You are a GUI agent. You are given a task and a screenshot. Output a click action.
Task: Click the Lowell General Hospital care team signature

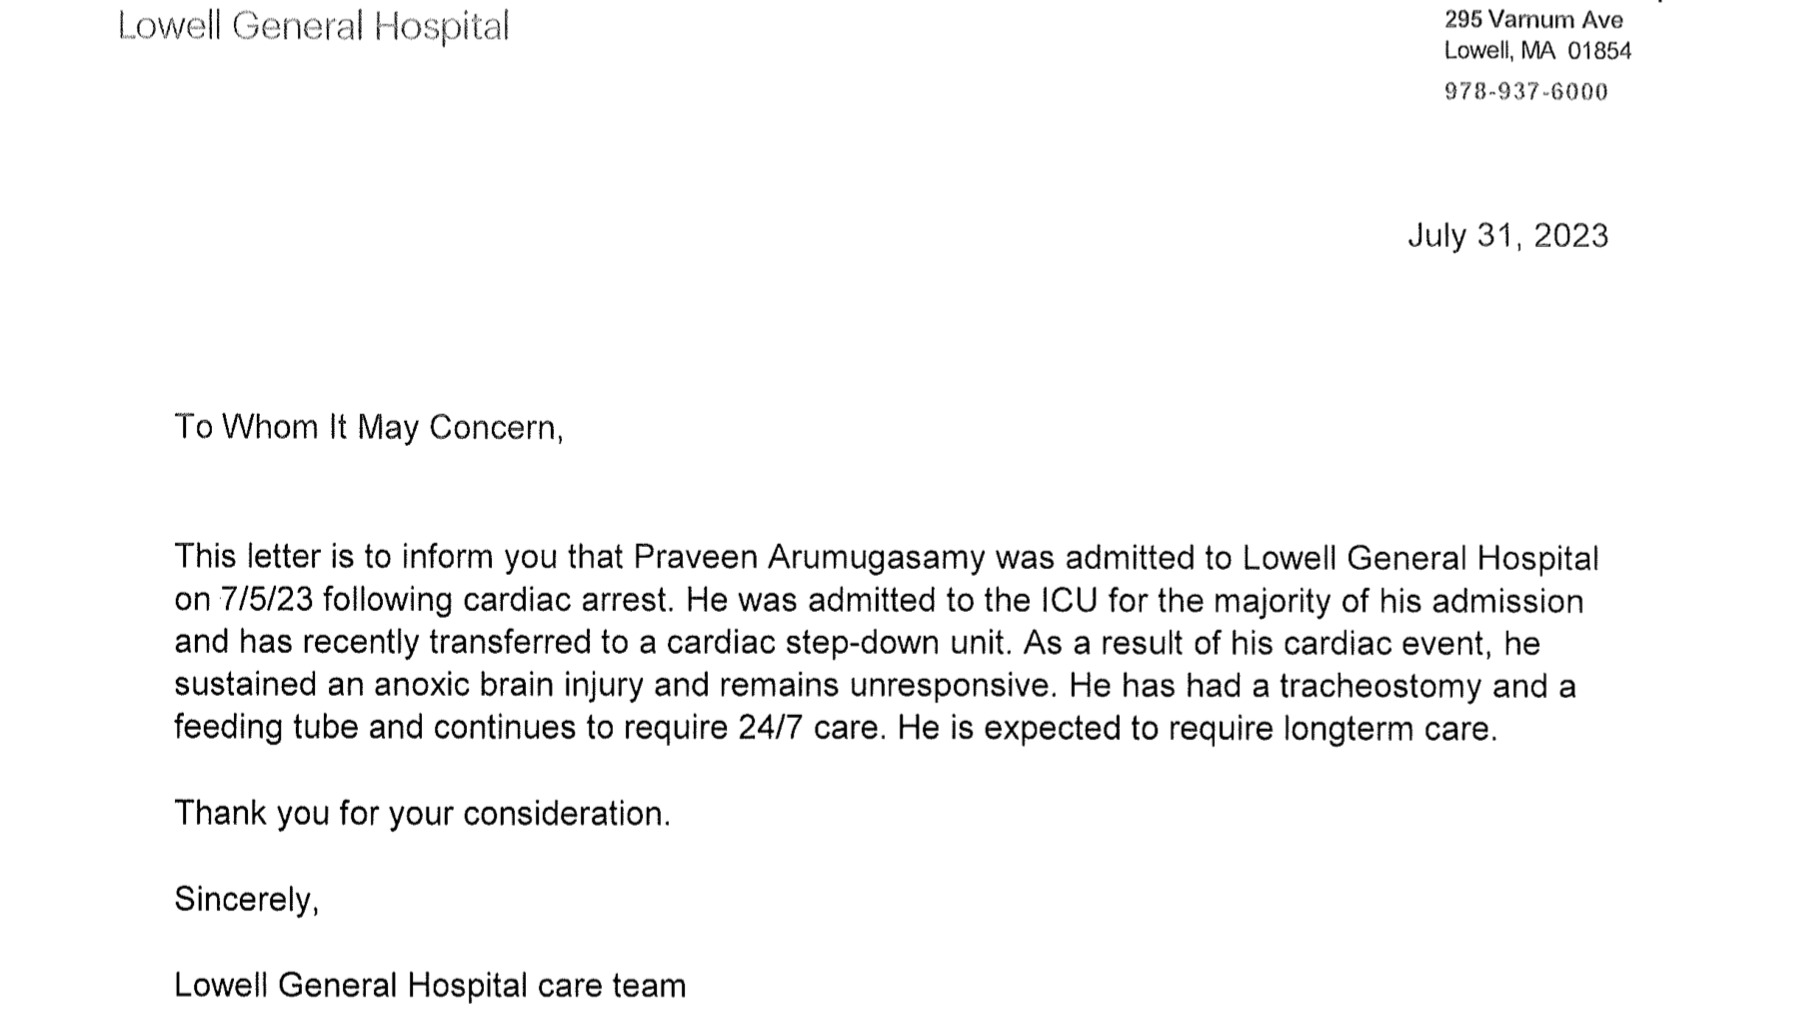(430, 985)
